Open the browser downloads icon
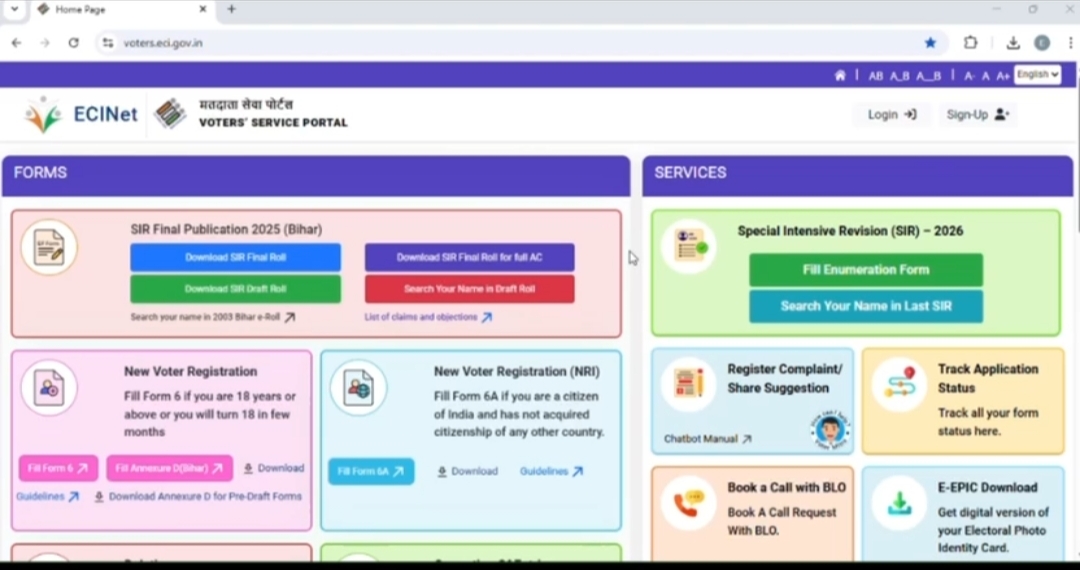This screenshot has height=570, width=1080. (x=1013, y=43)
